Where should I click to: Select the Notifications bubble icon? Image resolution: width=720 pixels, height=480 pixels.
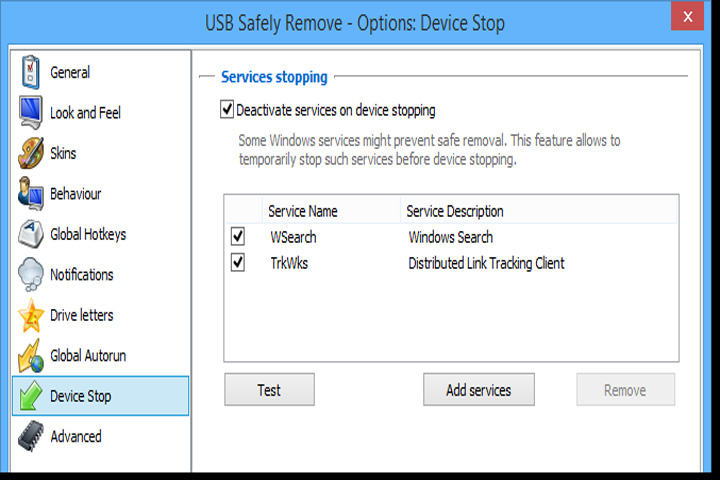31,274
